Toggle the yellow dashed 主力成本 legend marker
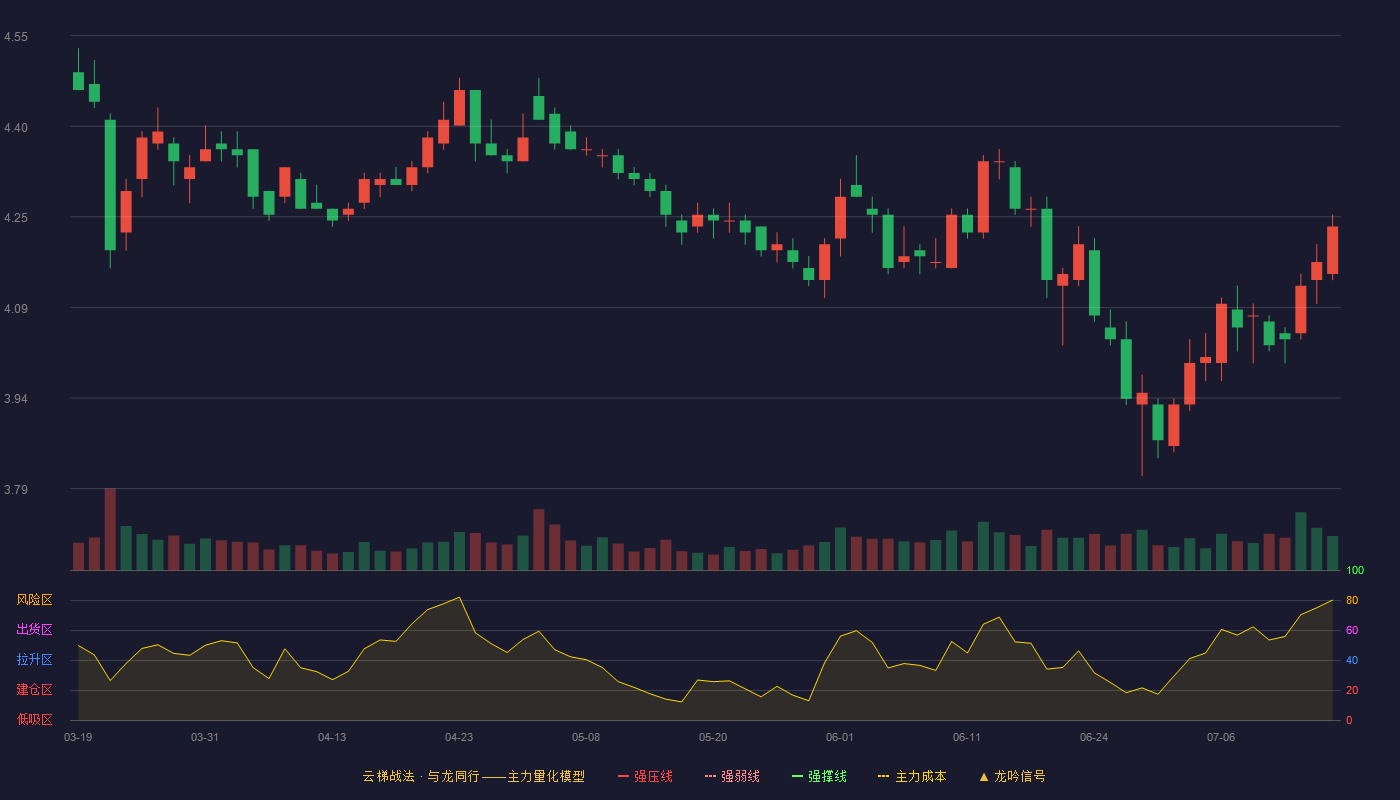The image size is (1400, 800). pos(884,776)
